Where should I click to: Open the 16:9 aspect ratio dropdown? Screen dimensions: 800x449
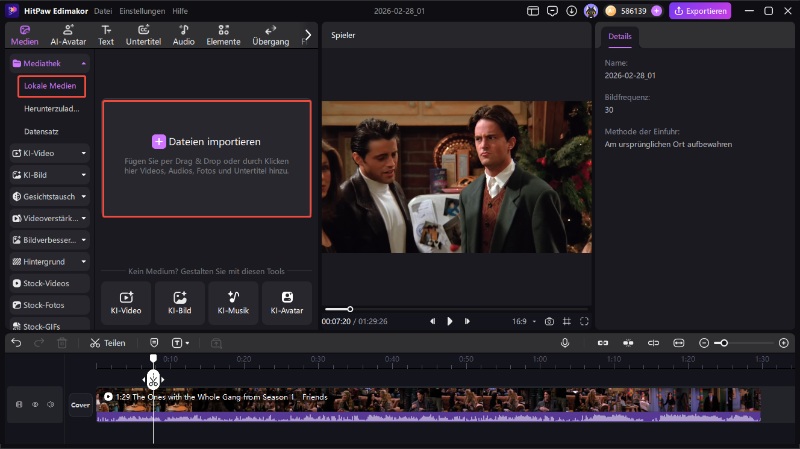[522, 321]
